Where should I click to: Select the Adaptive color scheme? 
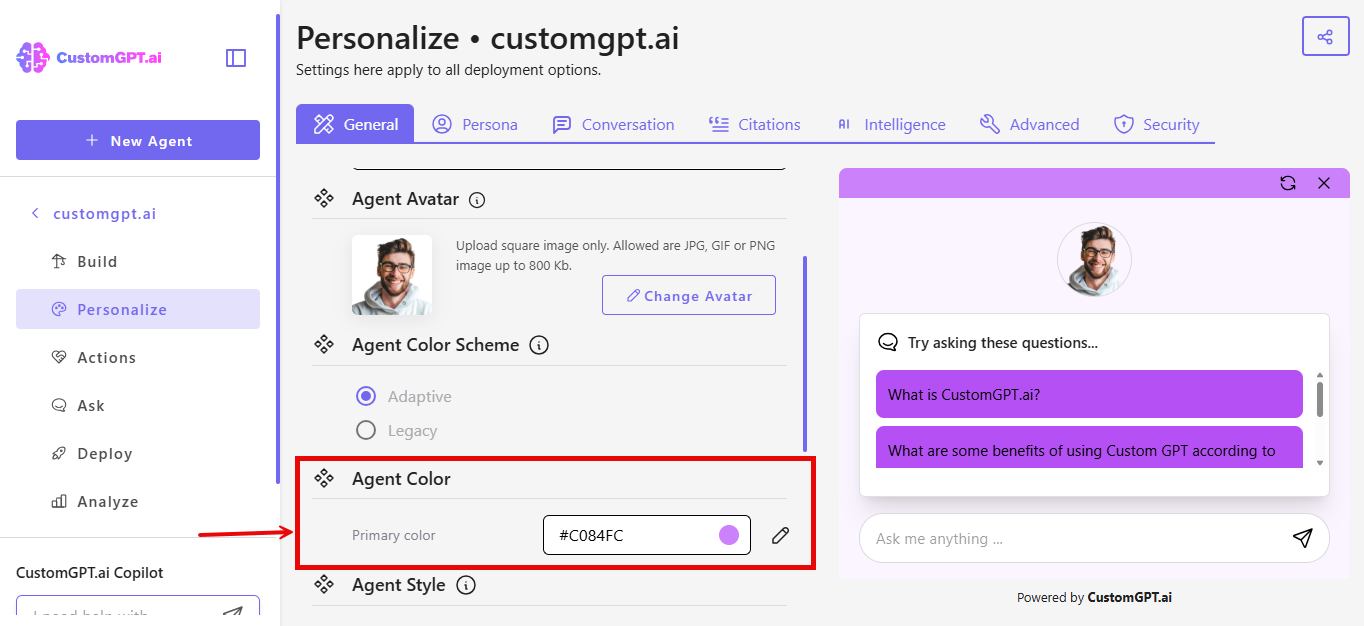(x=366, y=397)
